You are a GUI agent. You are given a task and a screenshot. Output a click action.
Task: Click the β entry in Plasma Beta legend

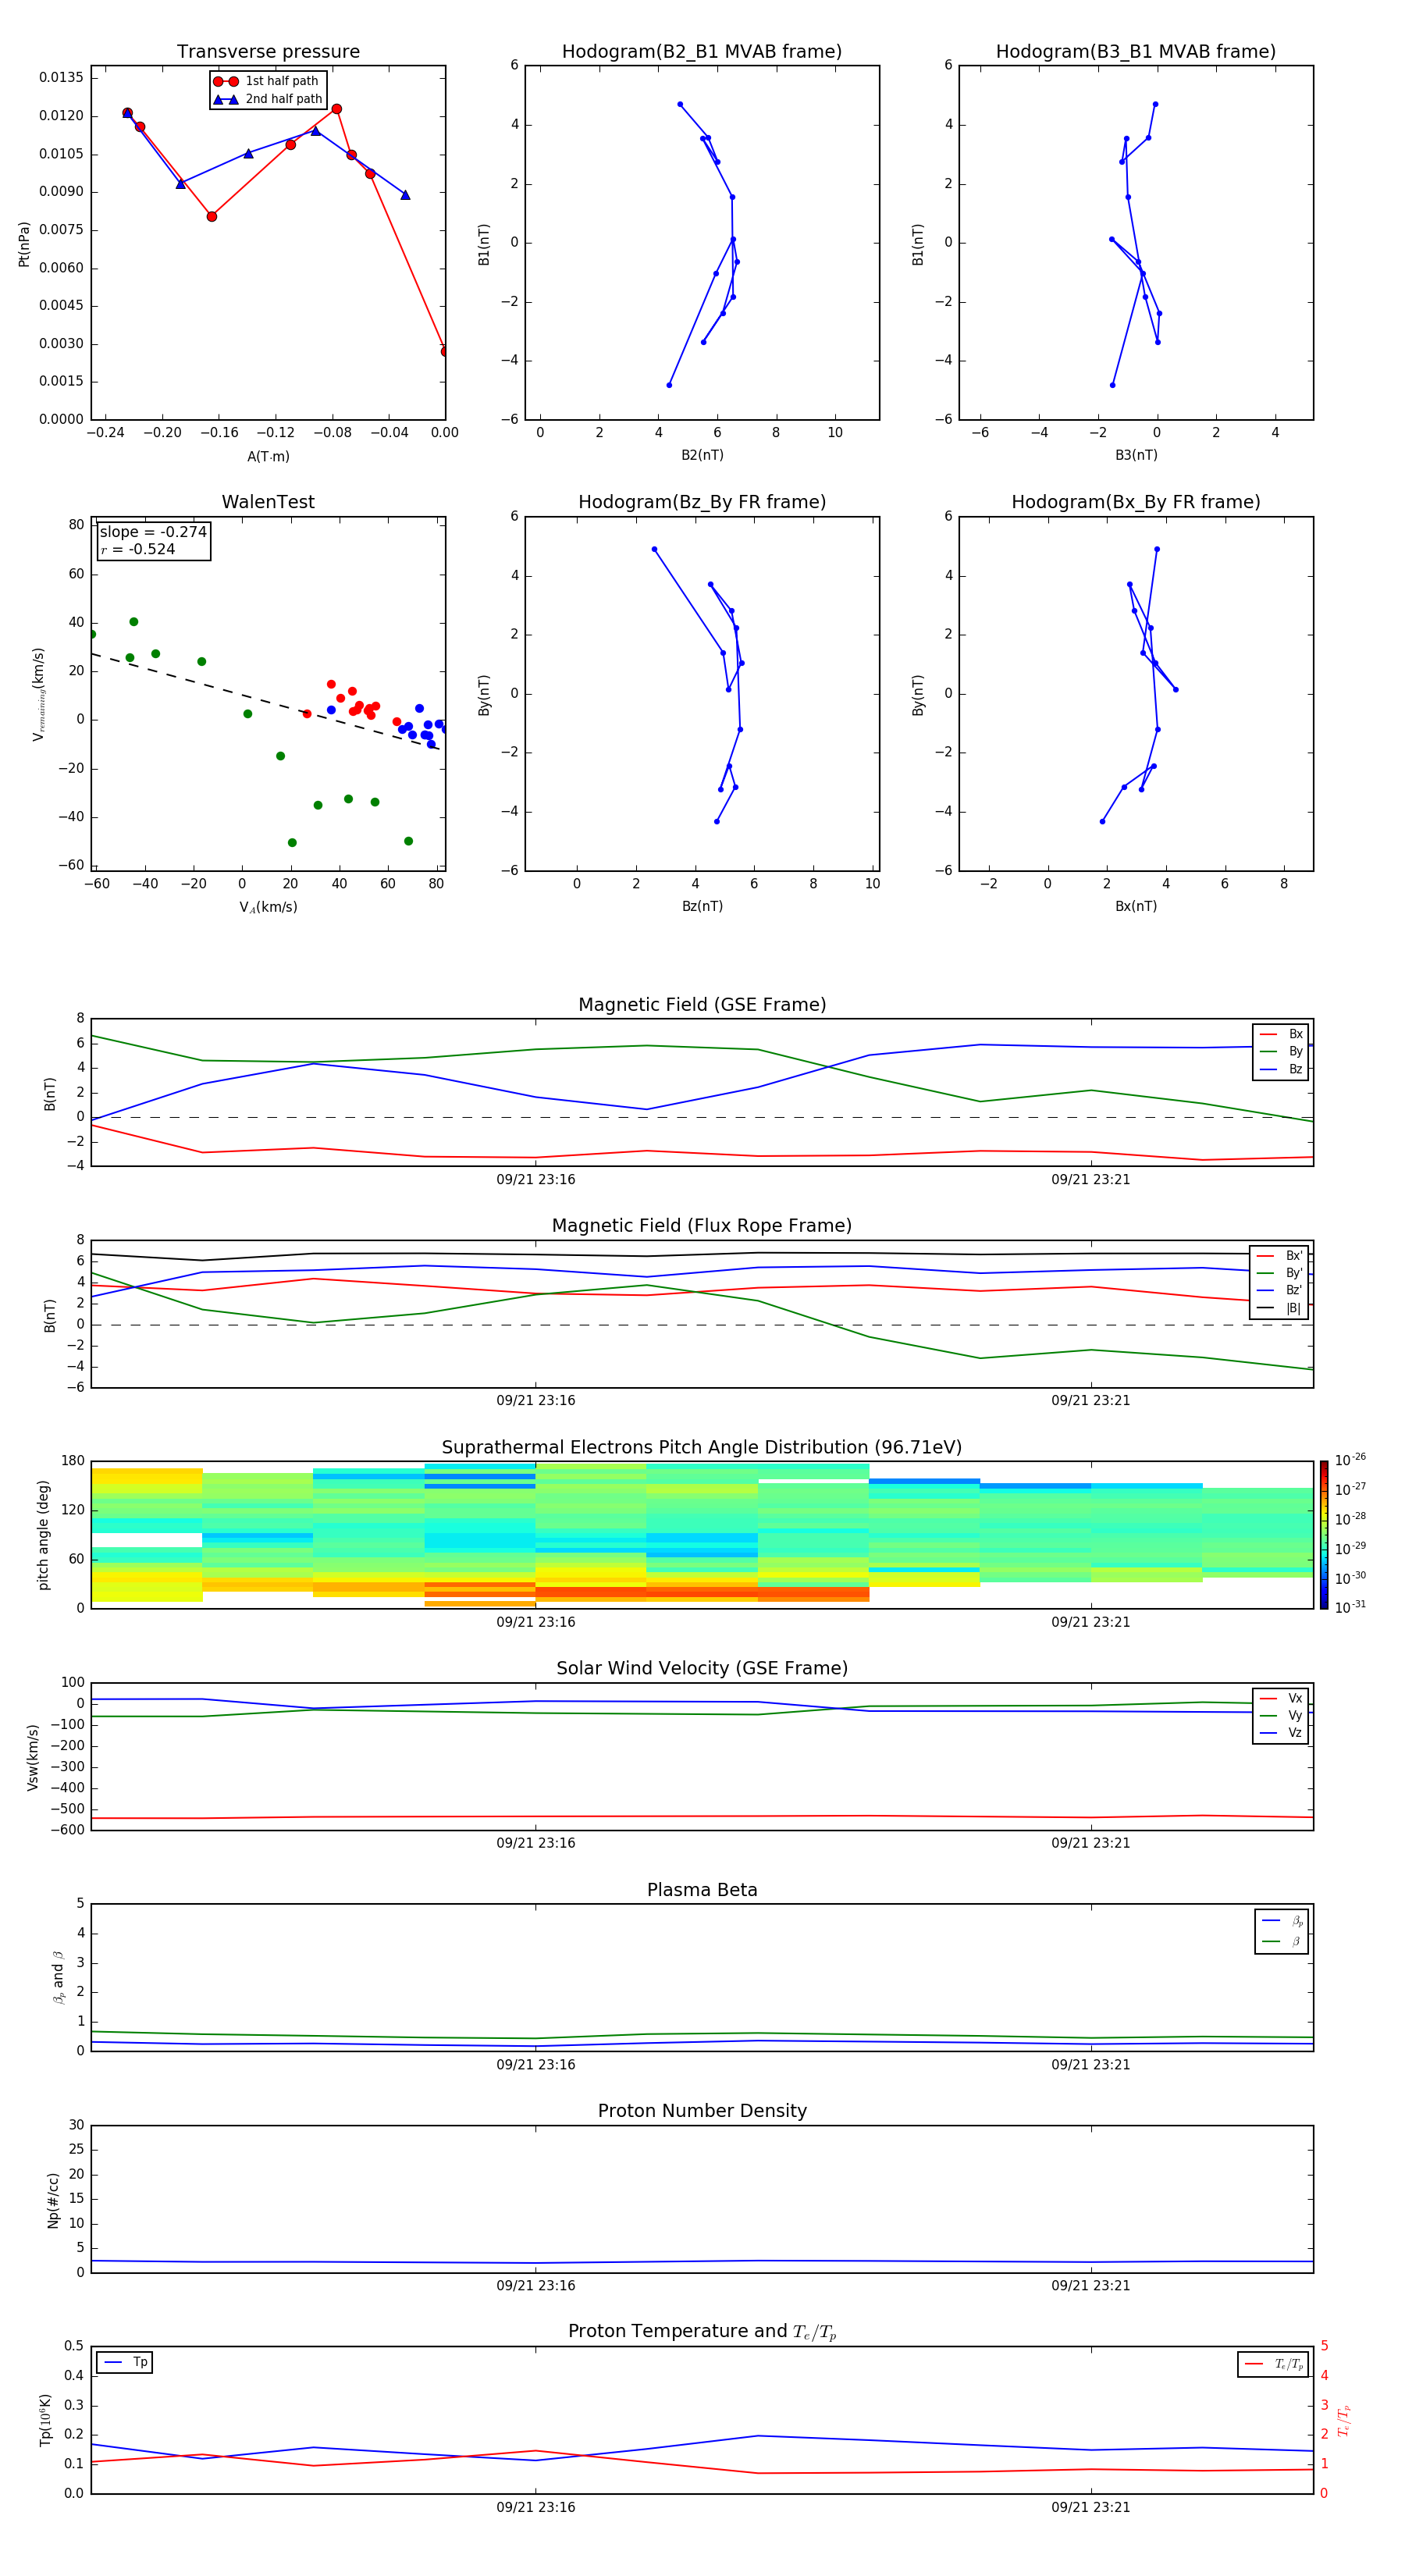tap(1282, 1941)
